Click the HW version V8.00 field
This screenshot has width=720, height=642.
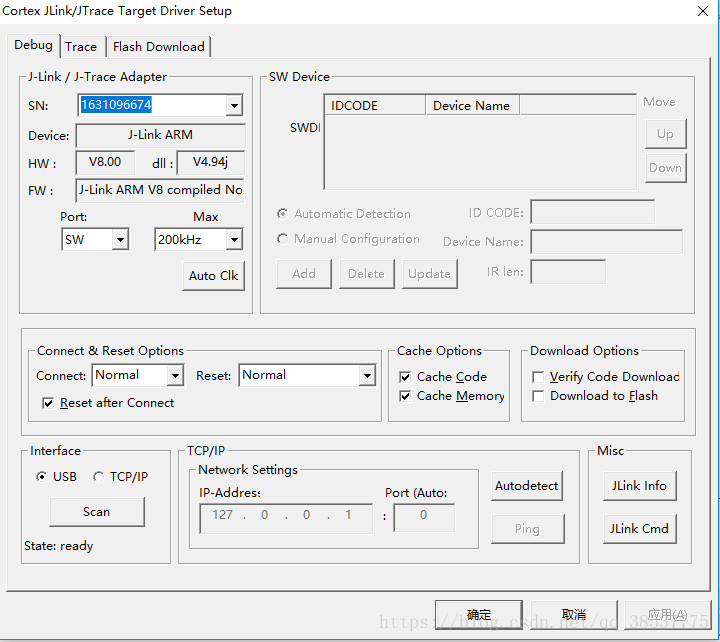point(105,162)
